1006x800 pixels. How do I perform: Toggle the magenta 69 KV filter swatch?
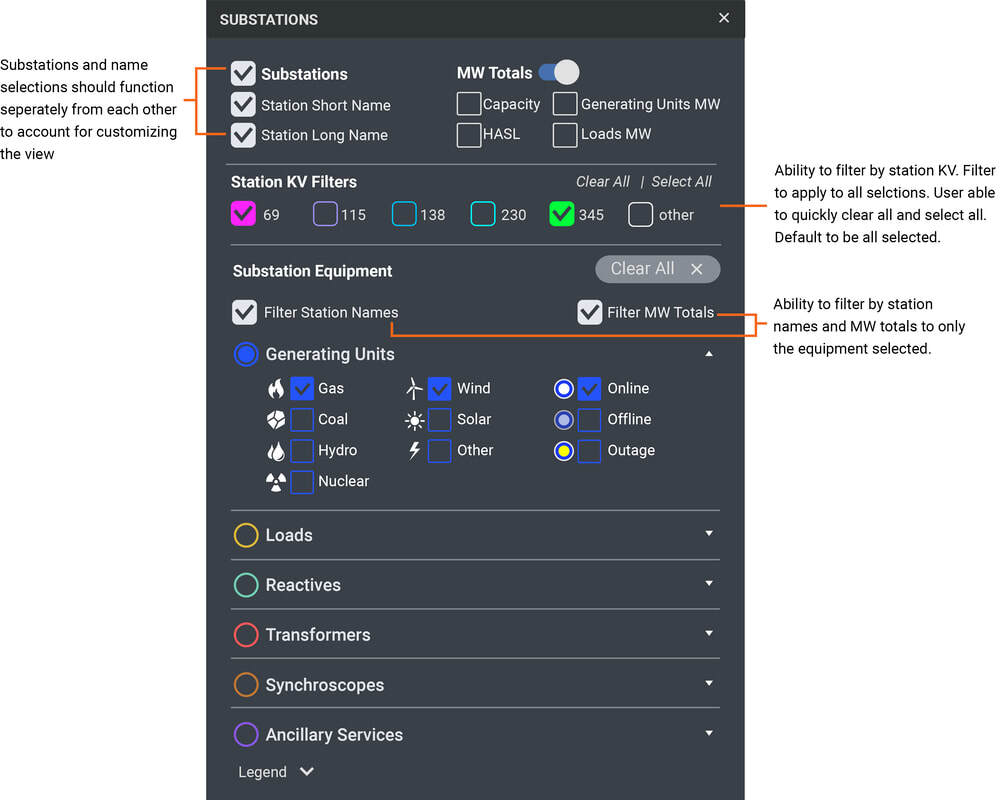pyautogui.click(x=243, y=214)
